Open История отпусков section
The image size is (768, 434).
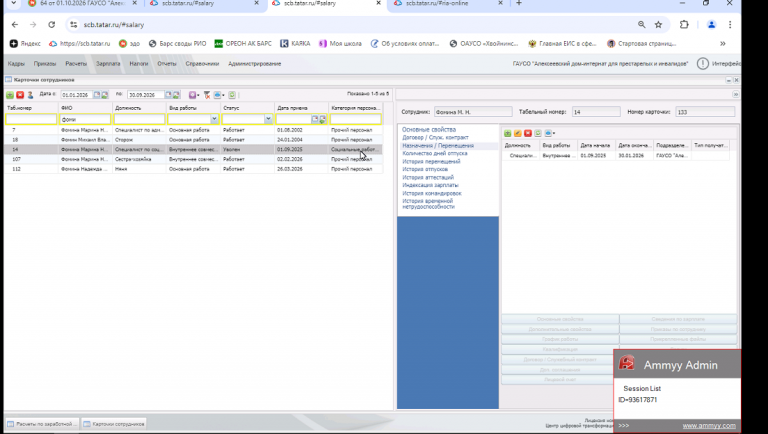point(425,169)
